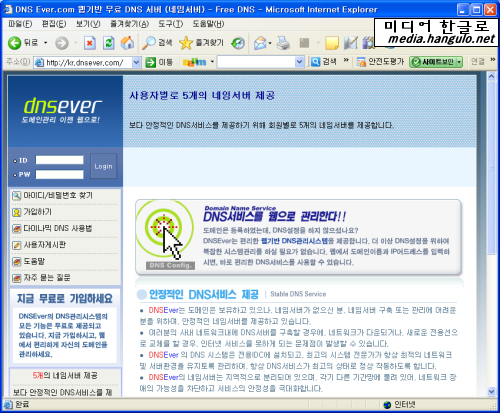Open the 도구 menu
Viewport: 500px width, 413px height.
click(x=170, y=24)
